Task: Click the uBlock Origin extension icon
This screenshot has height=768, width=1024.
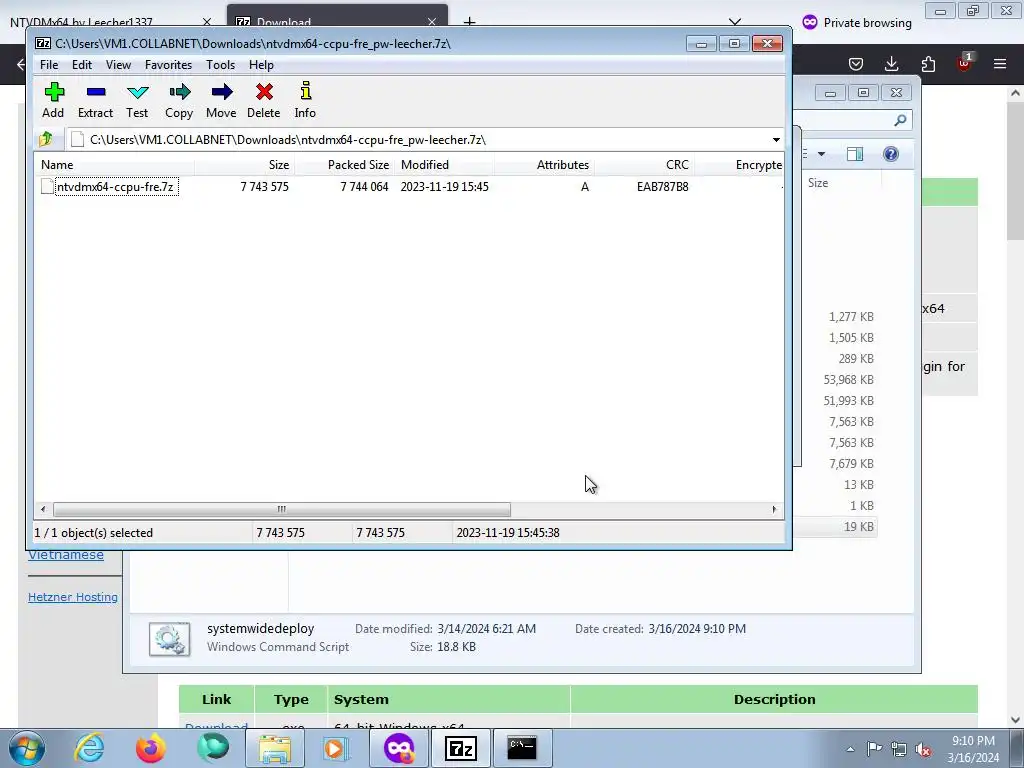Action: [964, 63]
